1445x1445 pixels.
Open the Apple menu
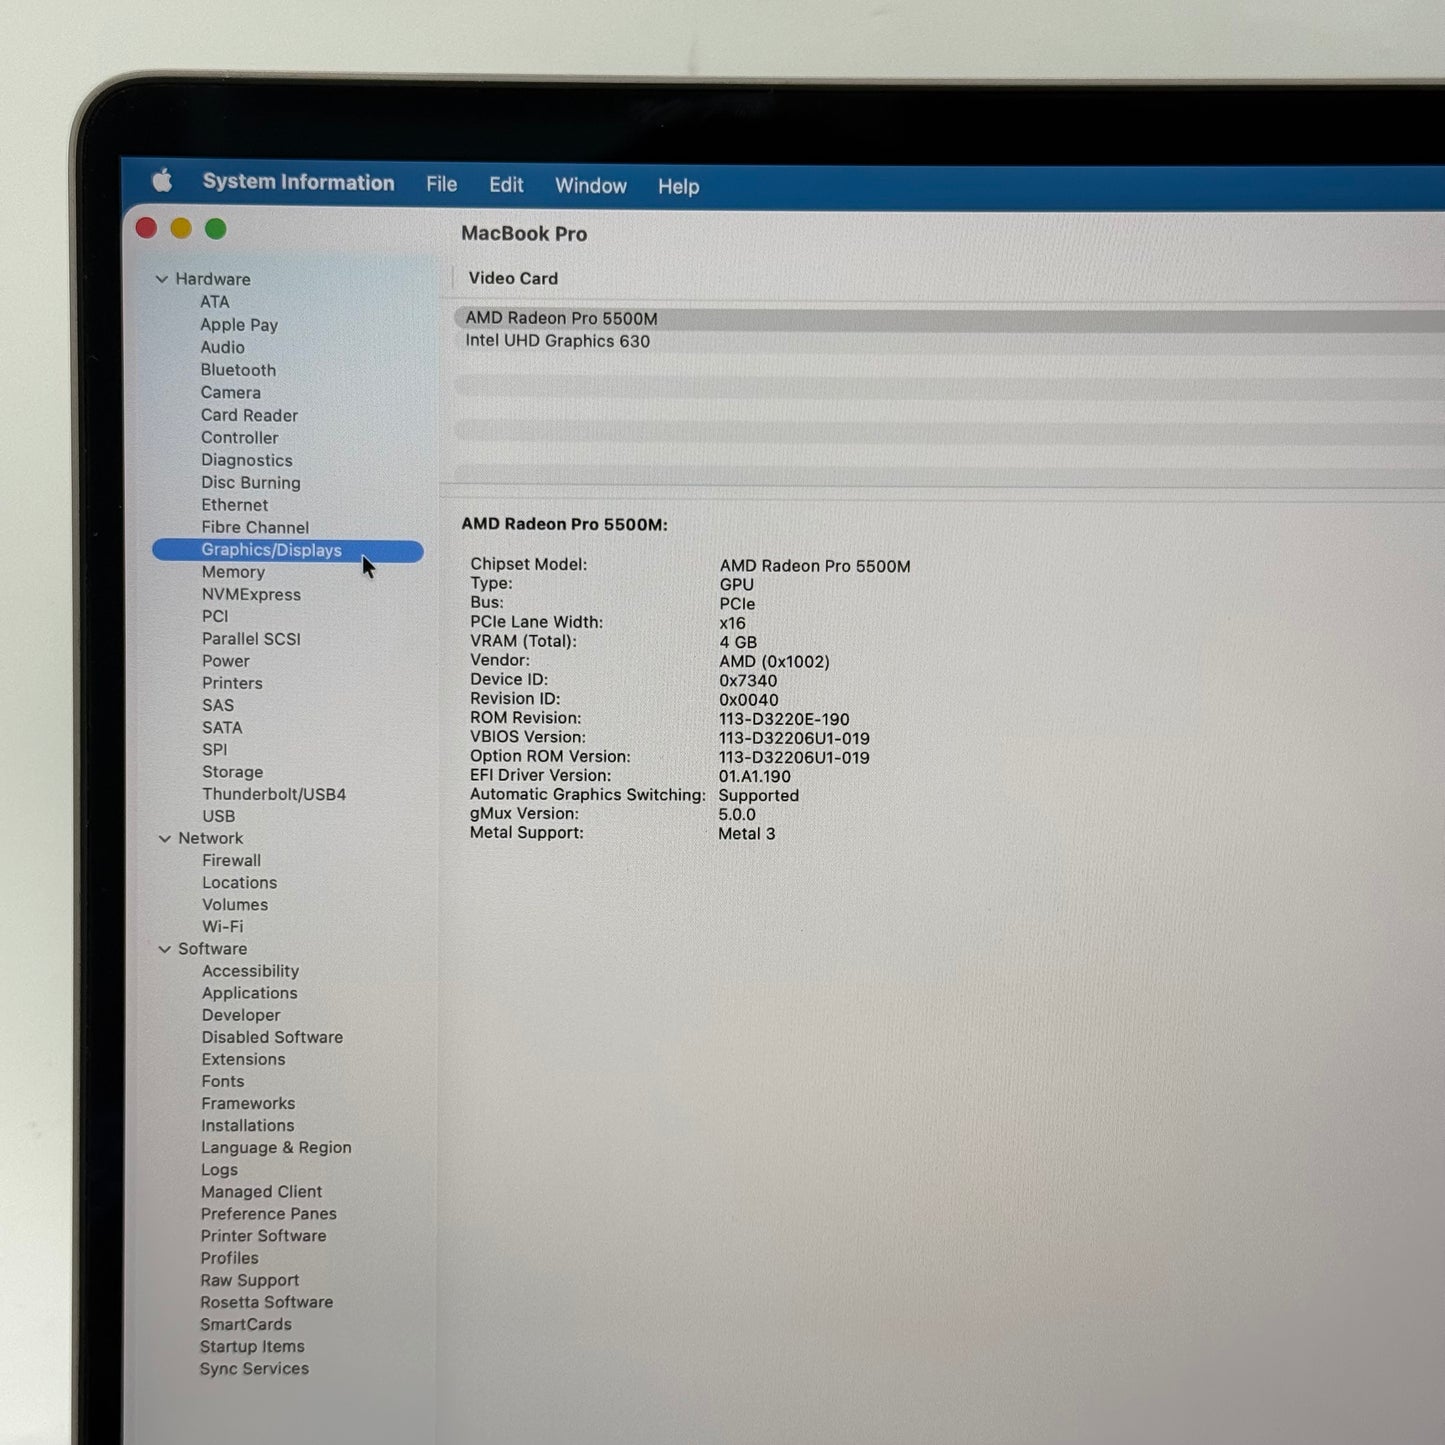point(162,181)
